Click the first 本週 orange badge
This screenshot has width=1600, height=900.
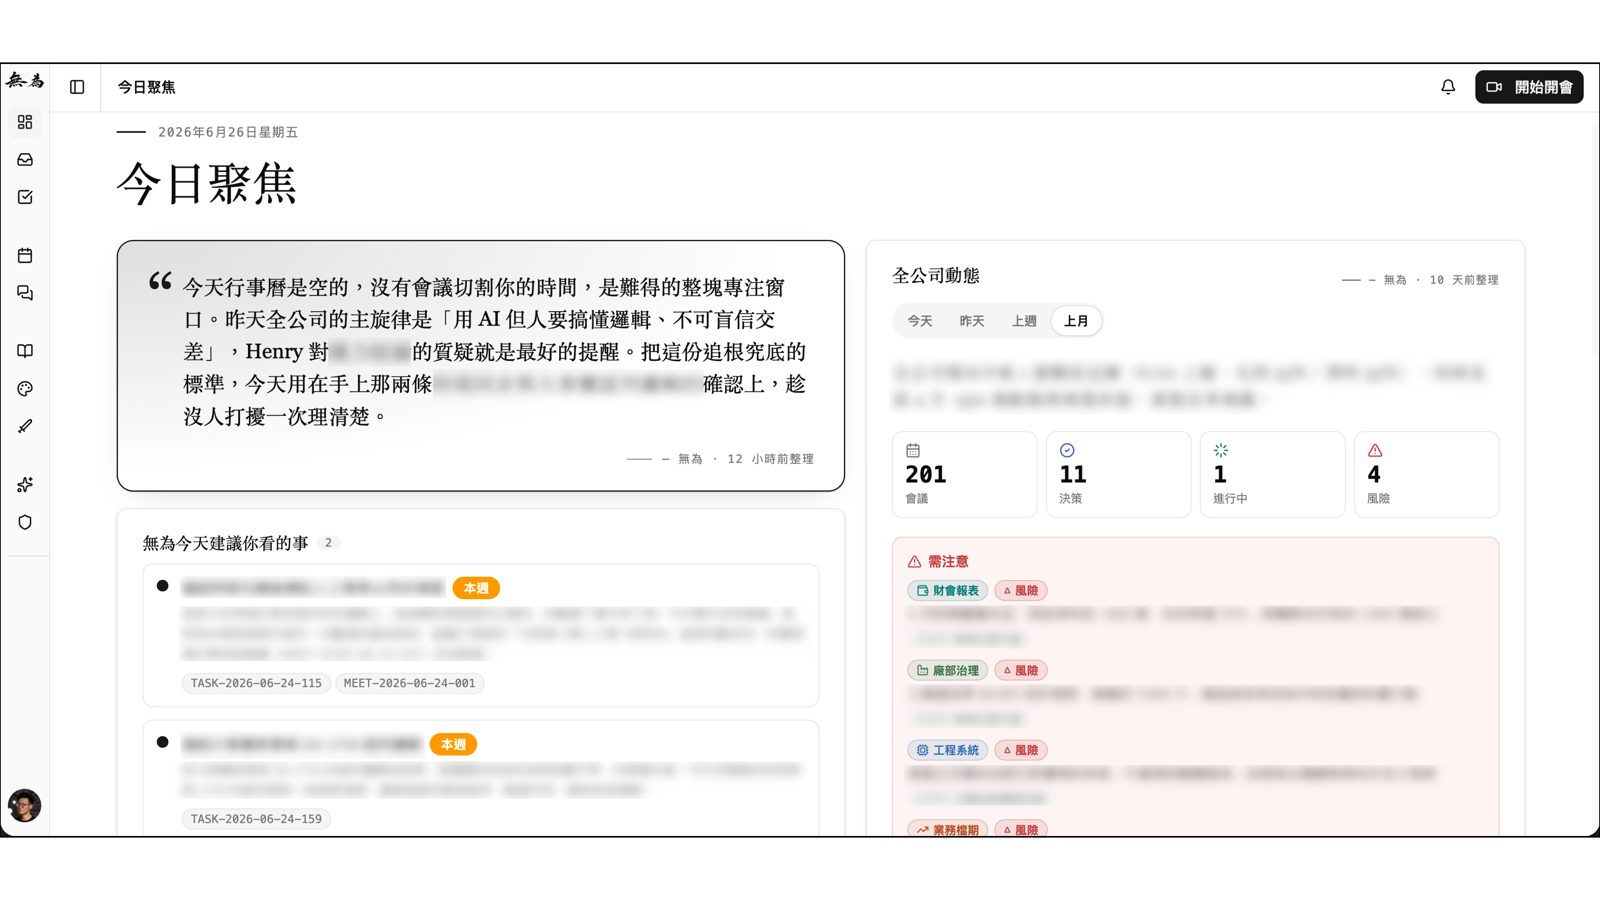(476, 588)
